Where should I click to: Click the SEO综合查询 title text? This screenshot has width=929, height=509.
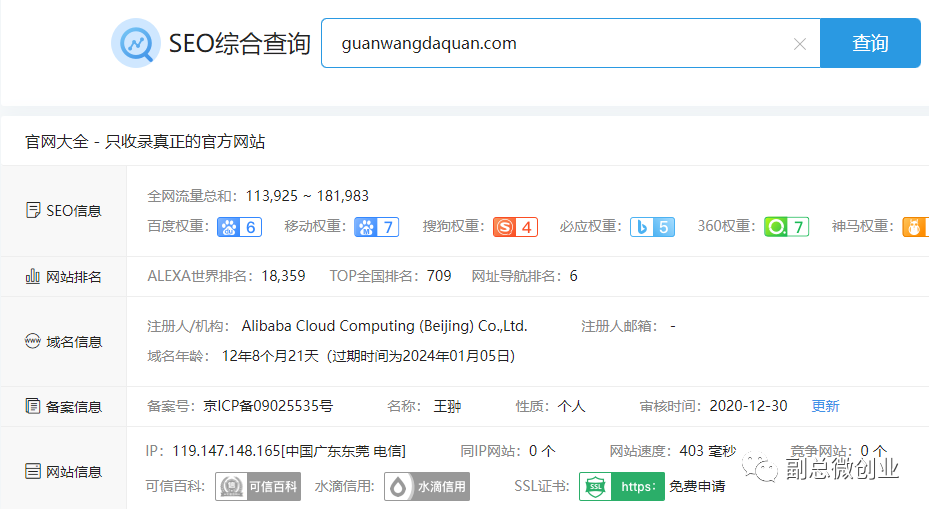click(x=240, y=43)
